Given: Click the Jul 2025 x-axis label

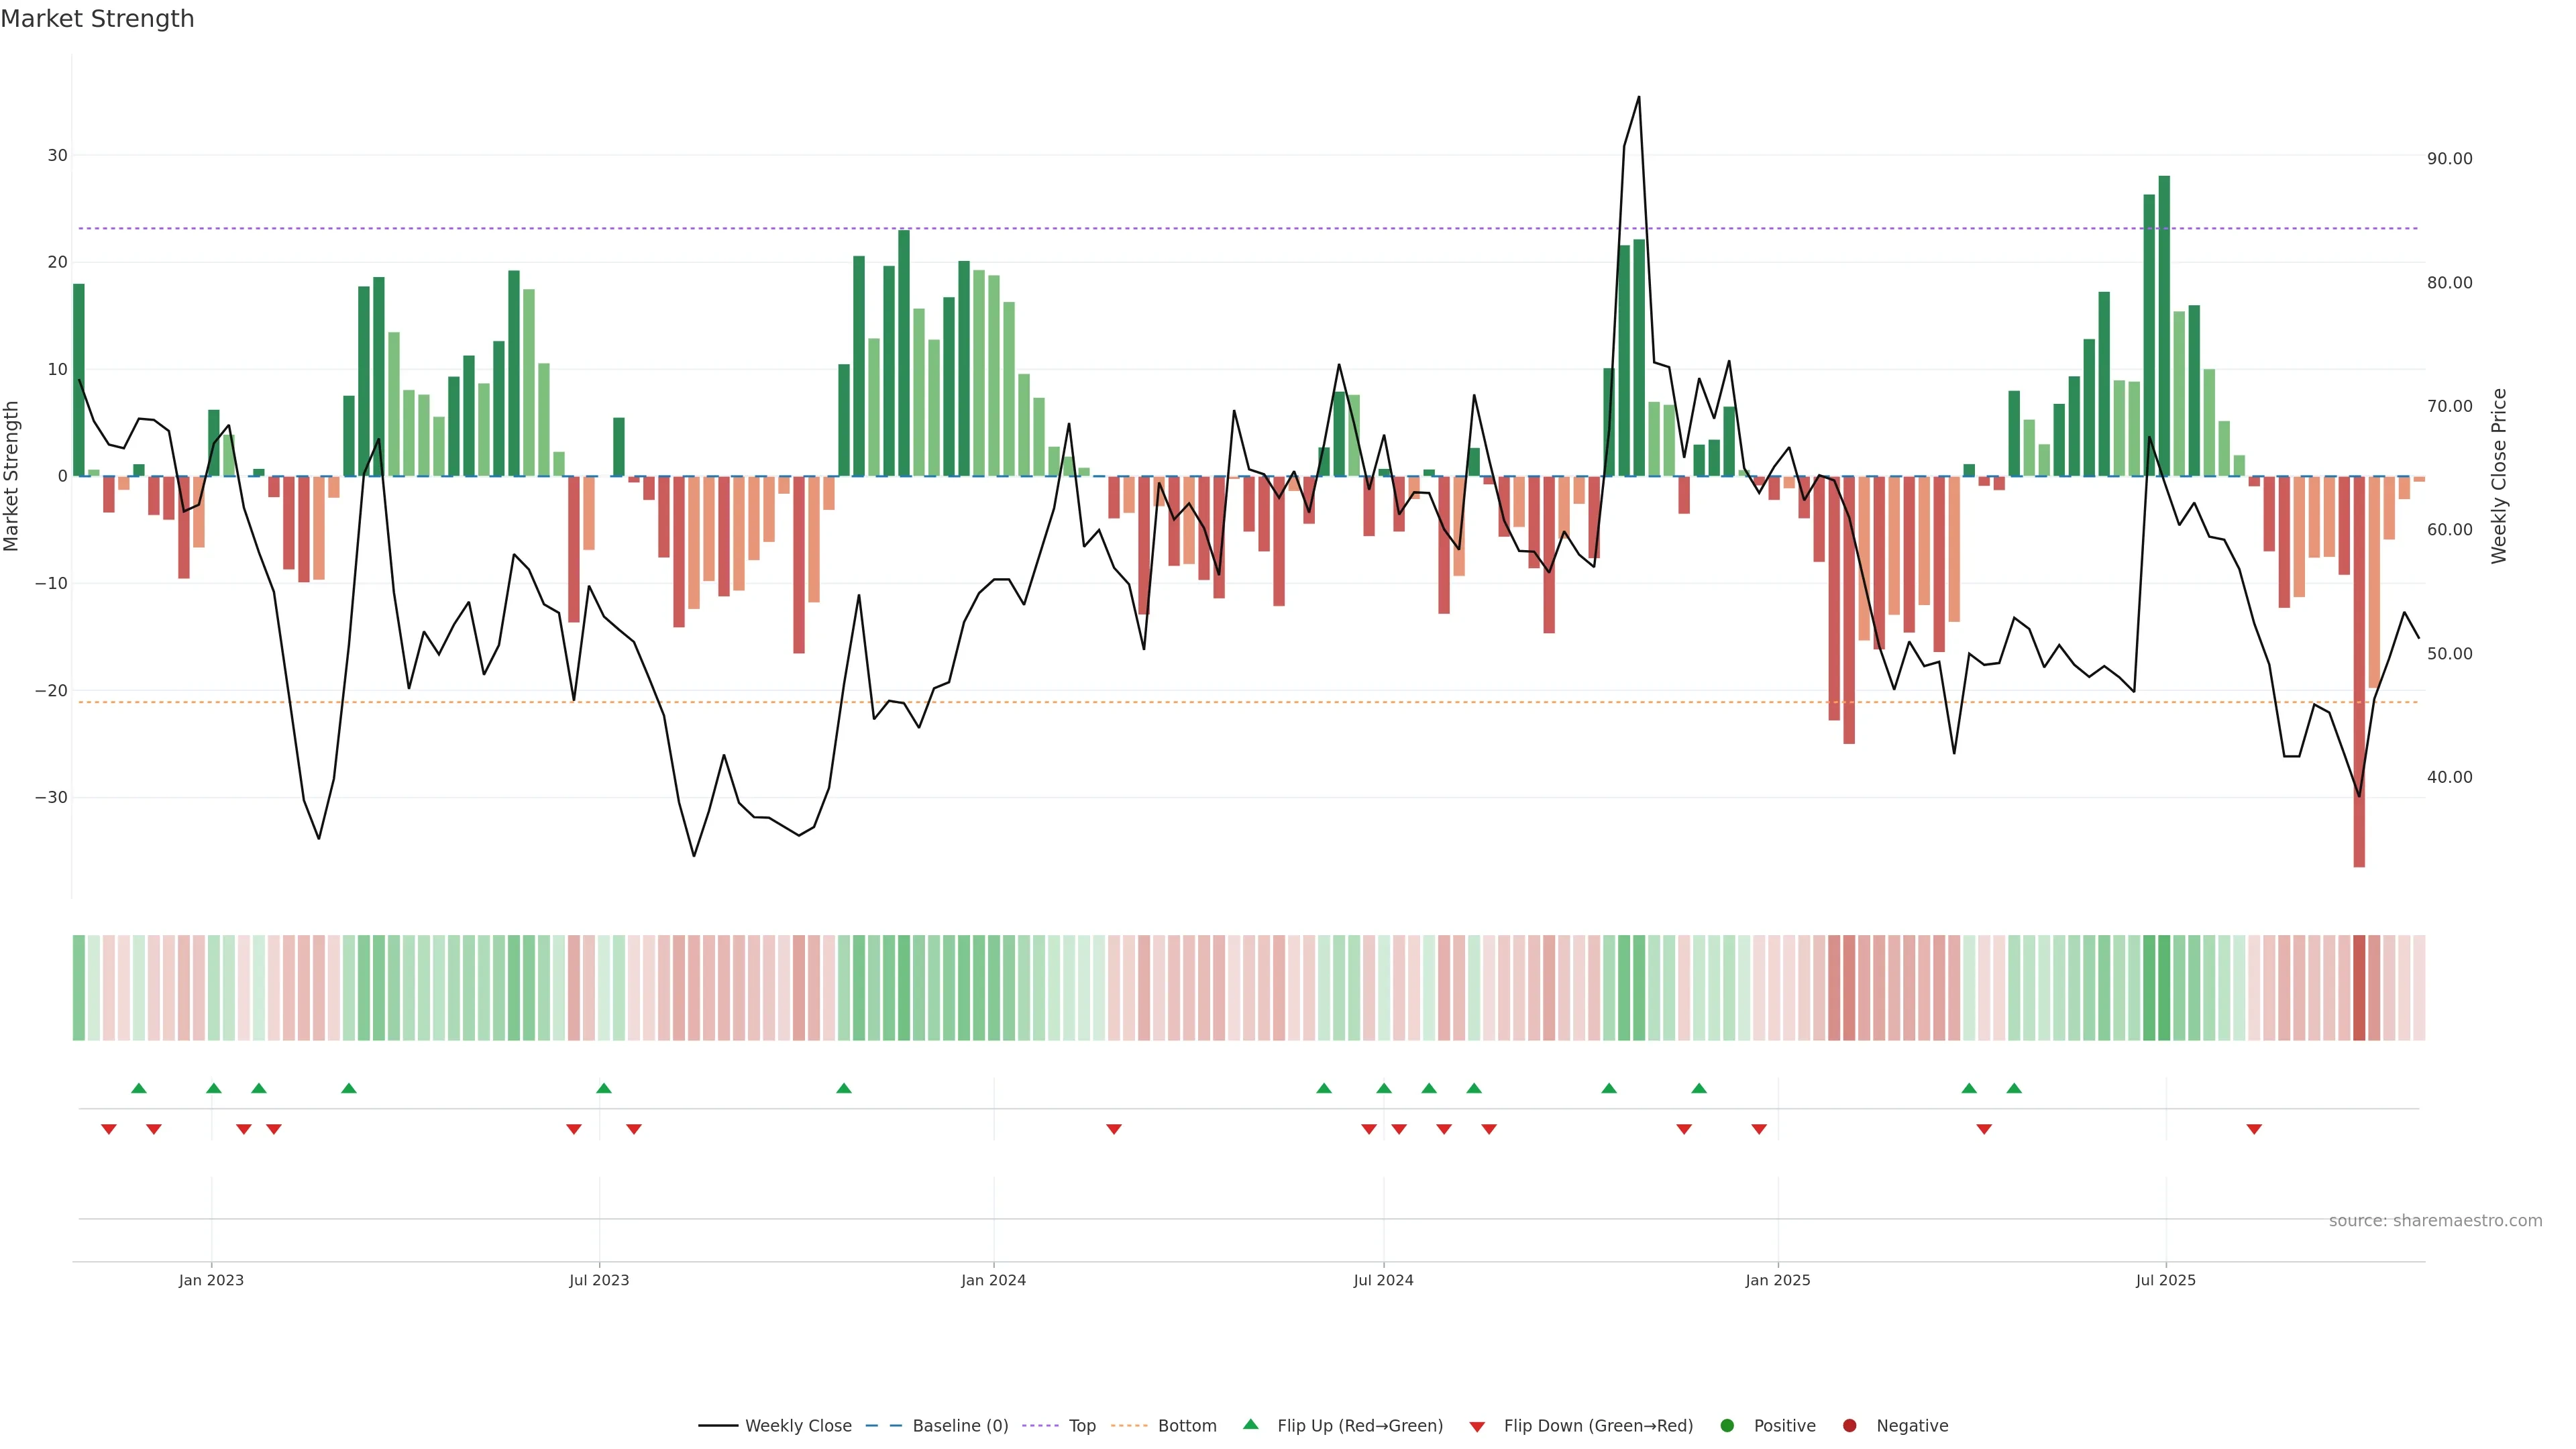Looking at the screenshot, I should [x=2165, y=1280].
